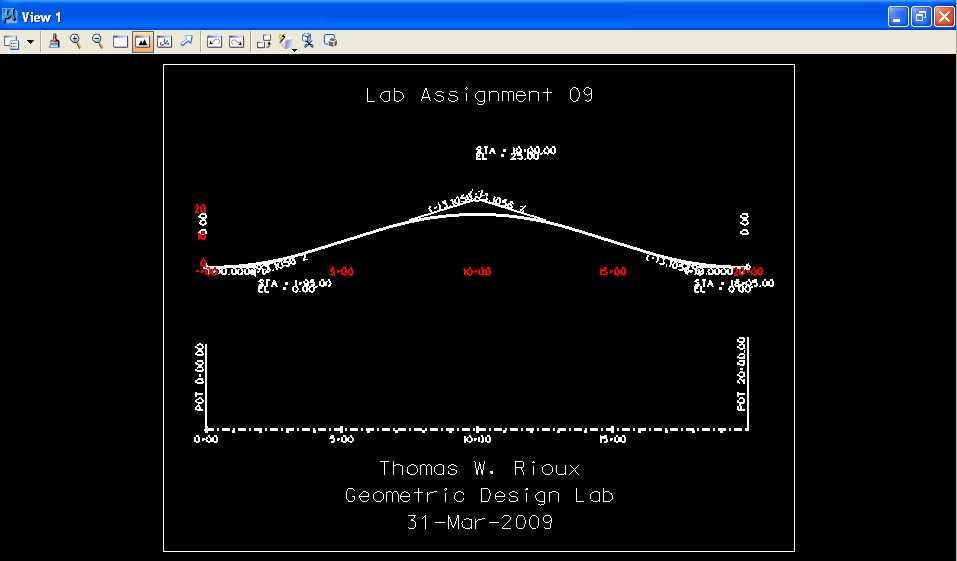Restore down the View 1 window
Screen dimensions: 957x561
(x=921, y=17)
